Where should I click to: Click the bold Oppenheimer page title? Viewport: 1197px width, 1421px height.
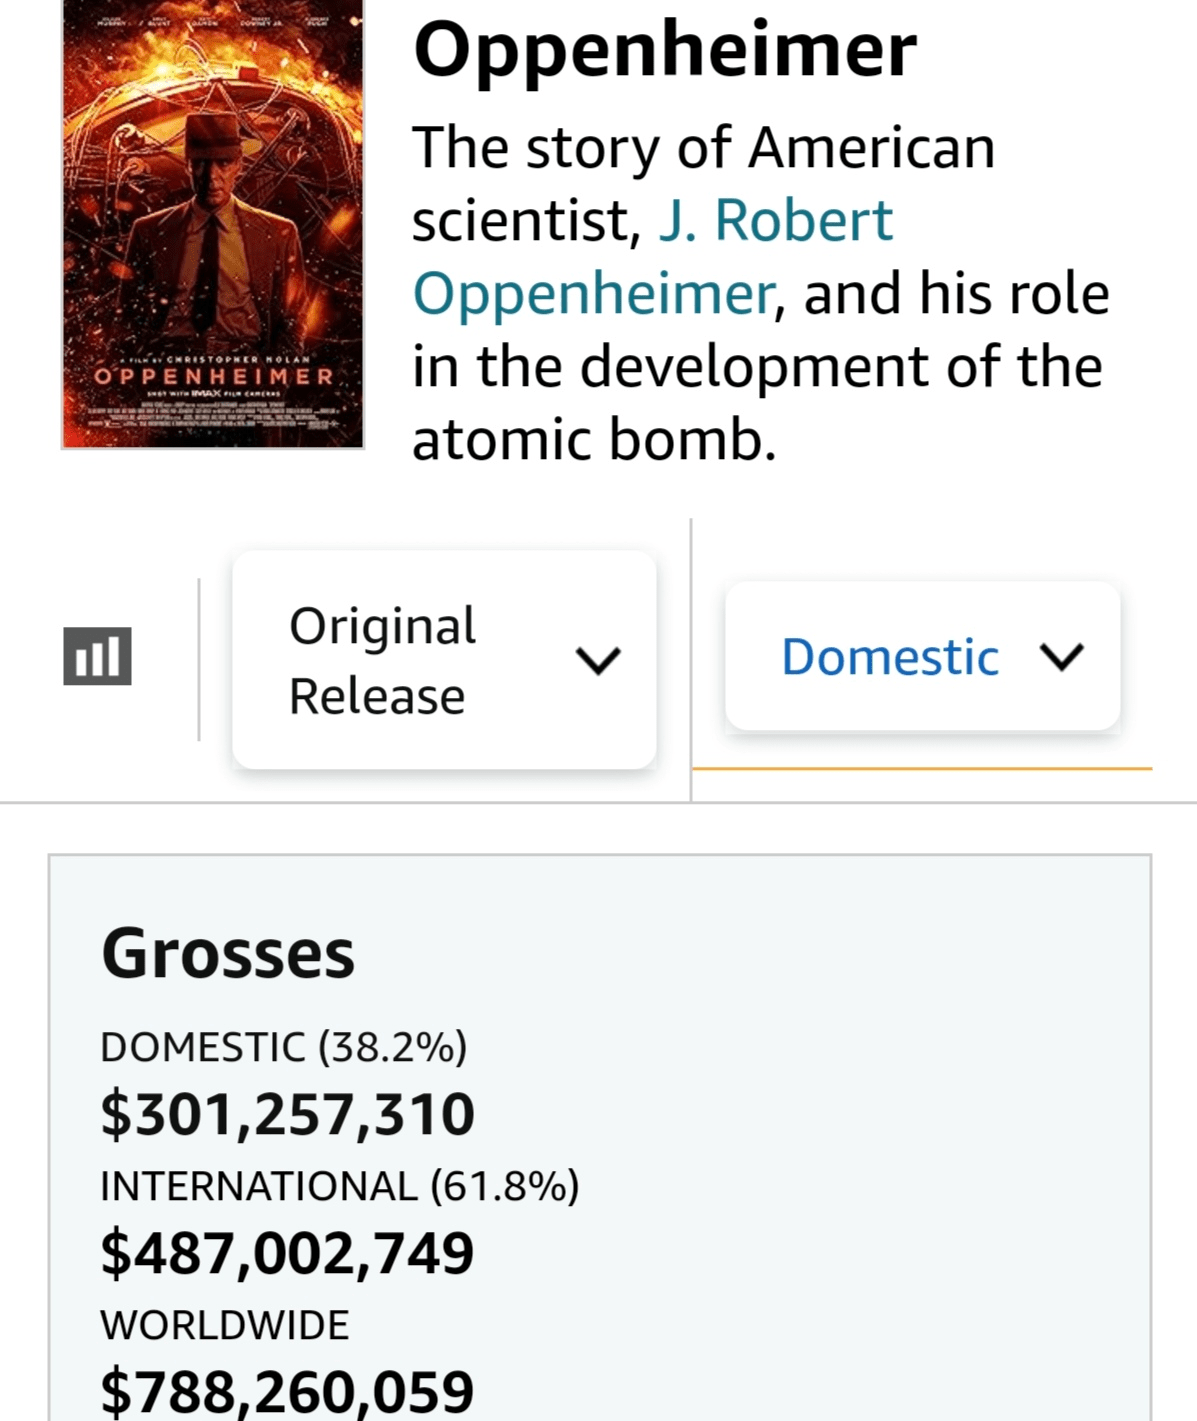tap(665, 48)
